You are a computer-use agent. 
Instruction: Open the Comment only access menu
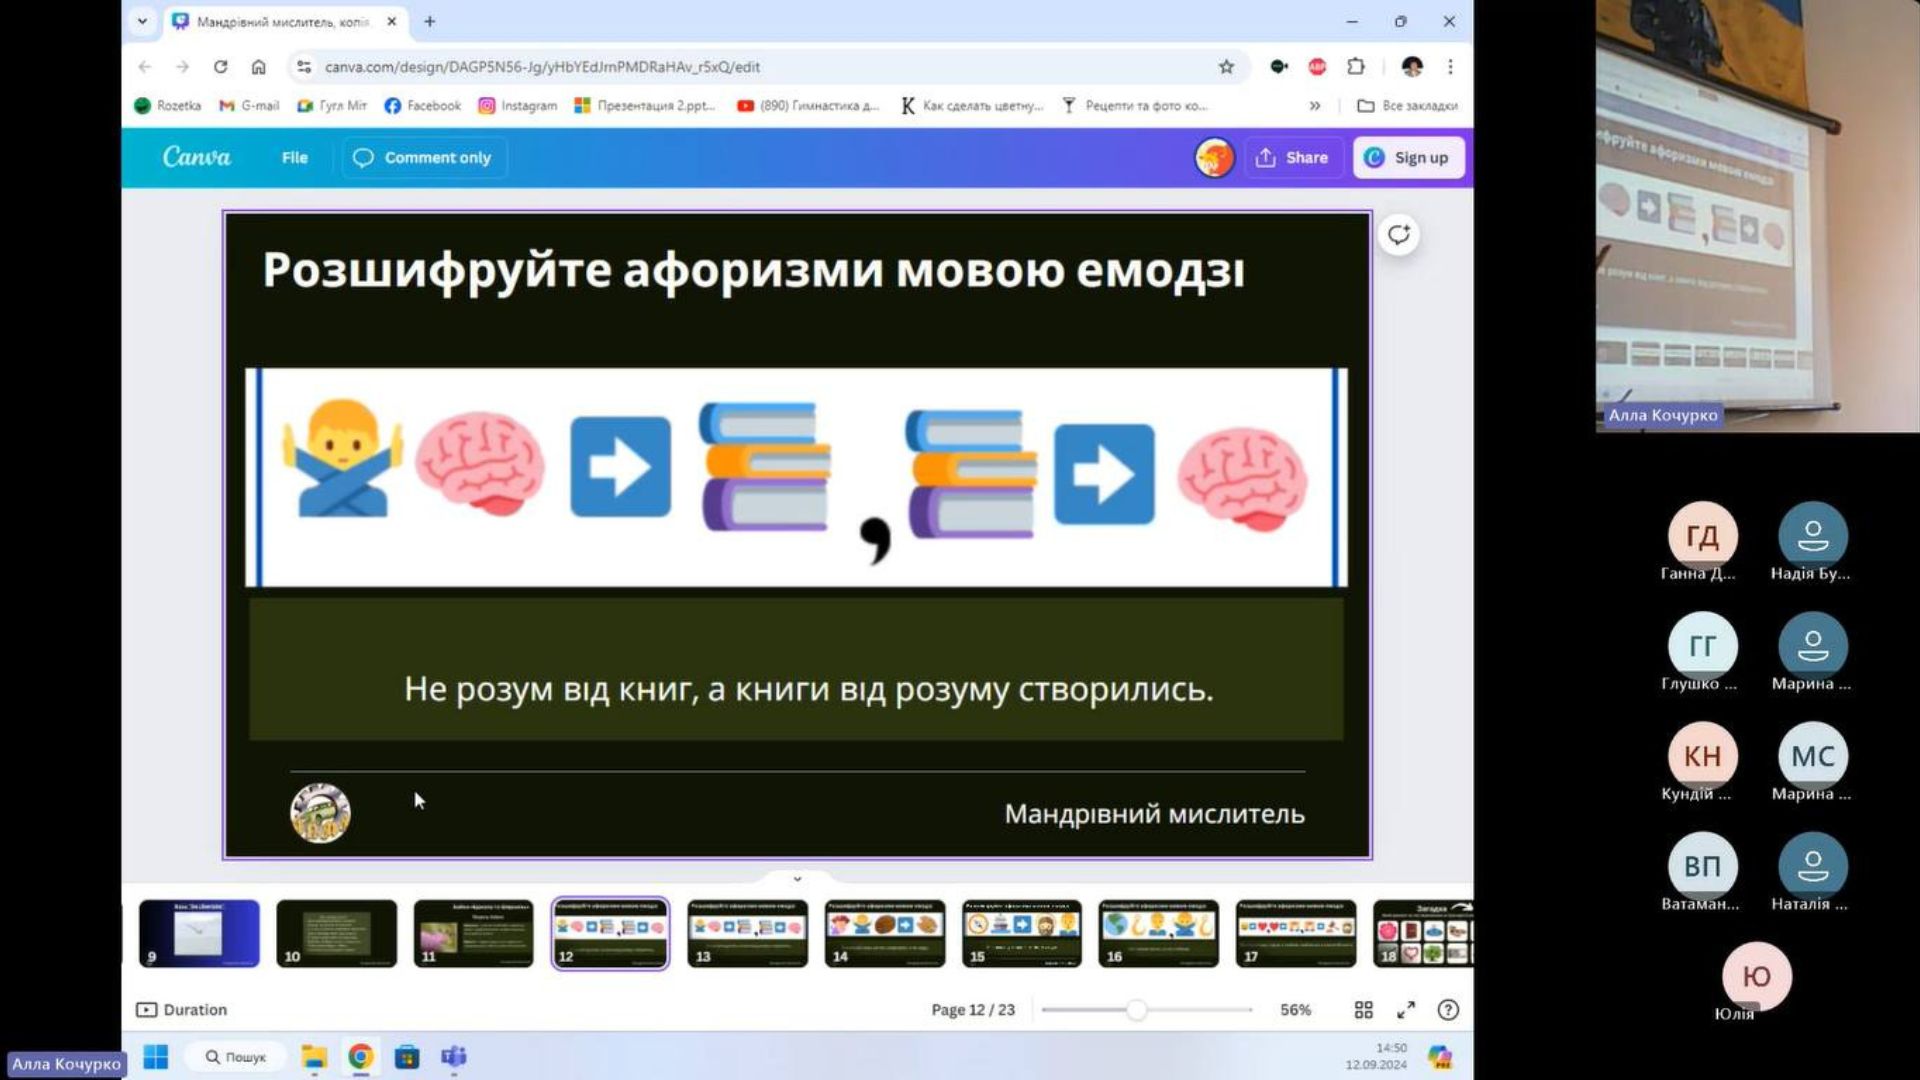tap(423, 157)
